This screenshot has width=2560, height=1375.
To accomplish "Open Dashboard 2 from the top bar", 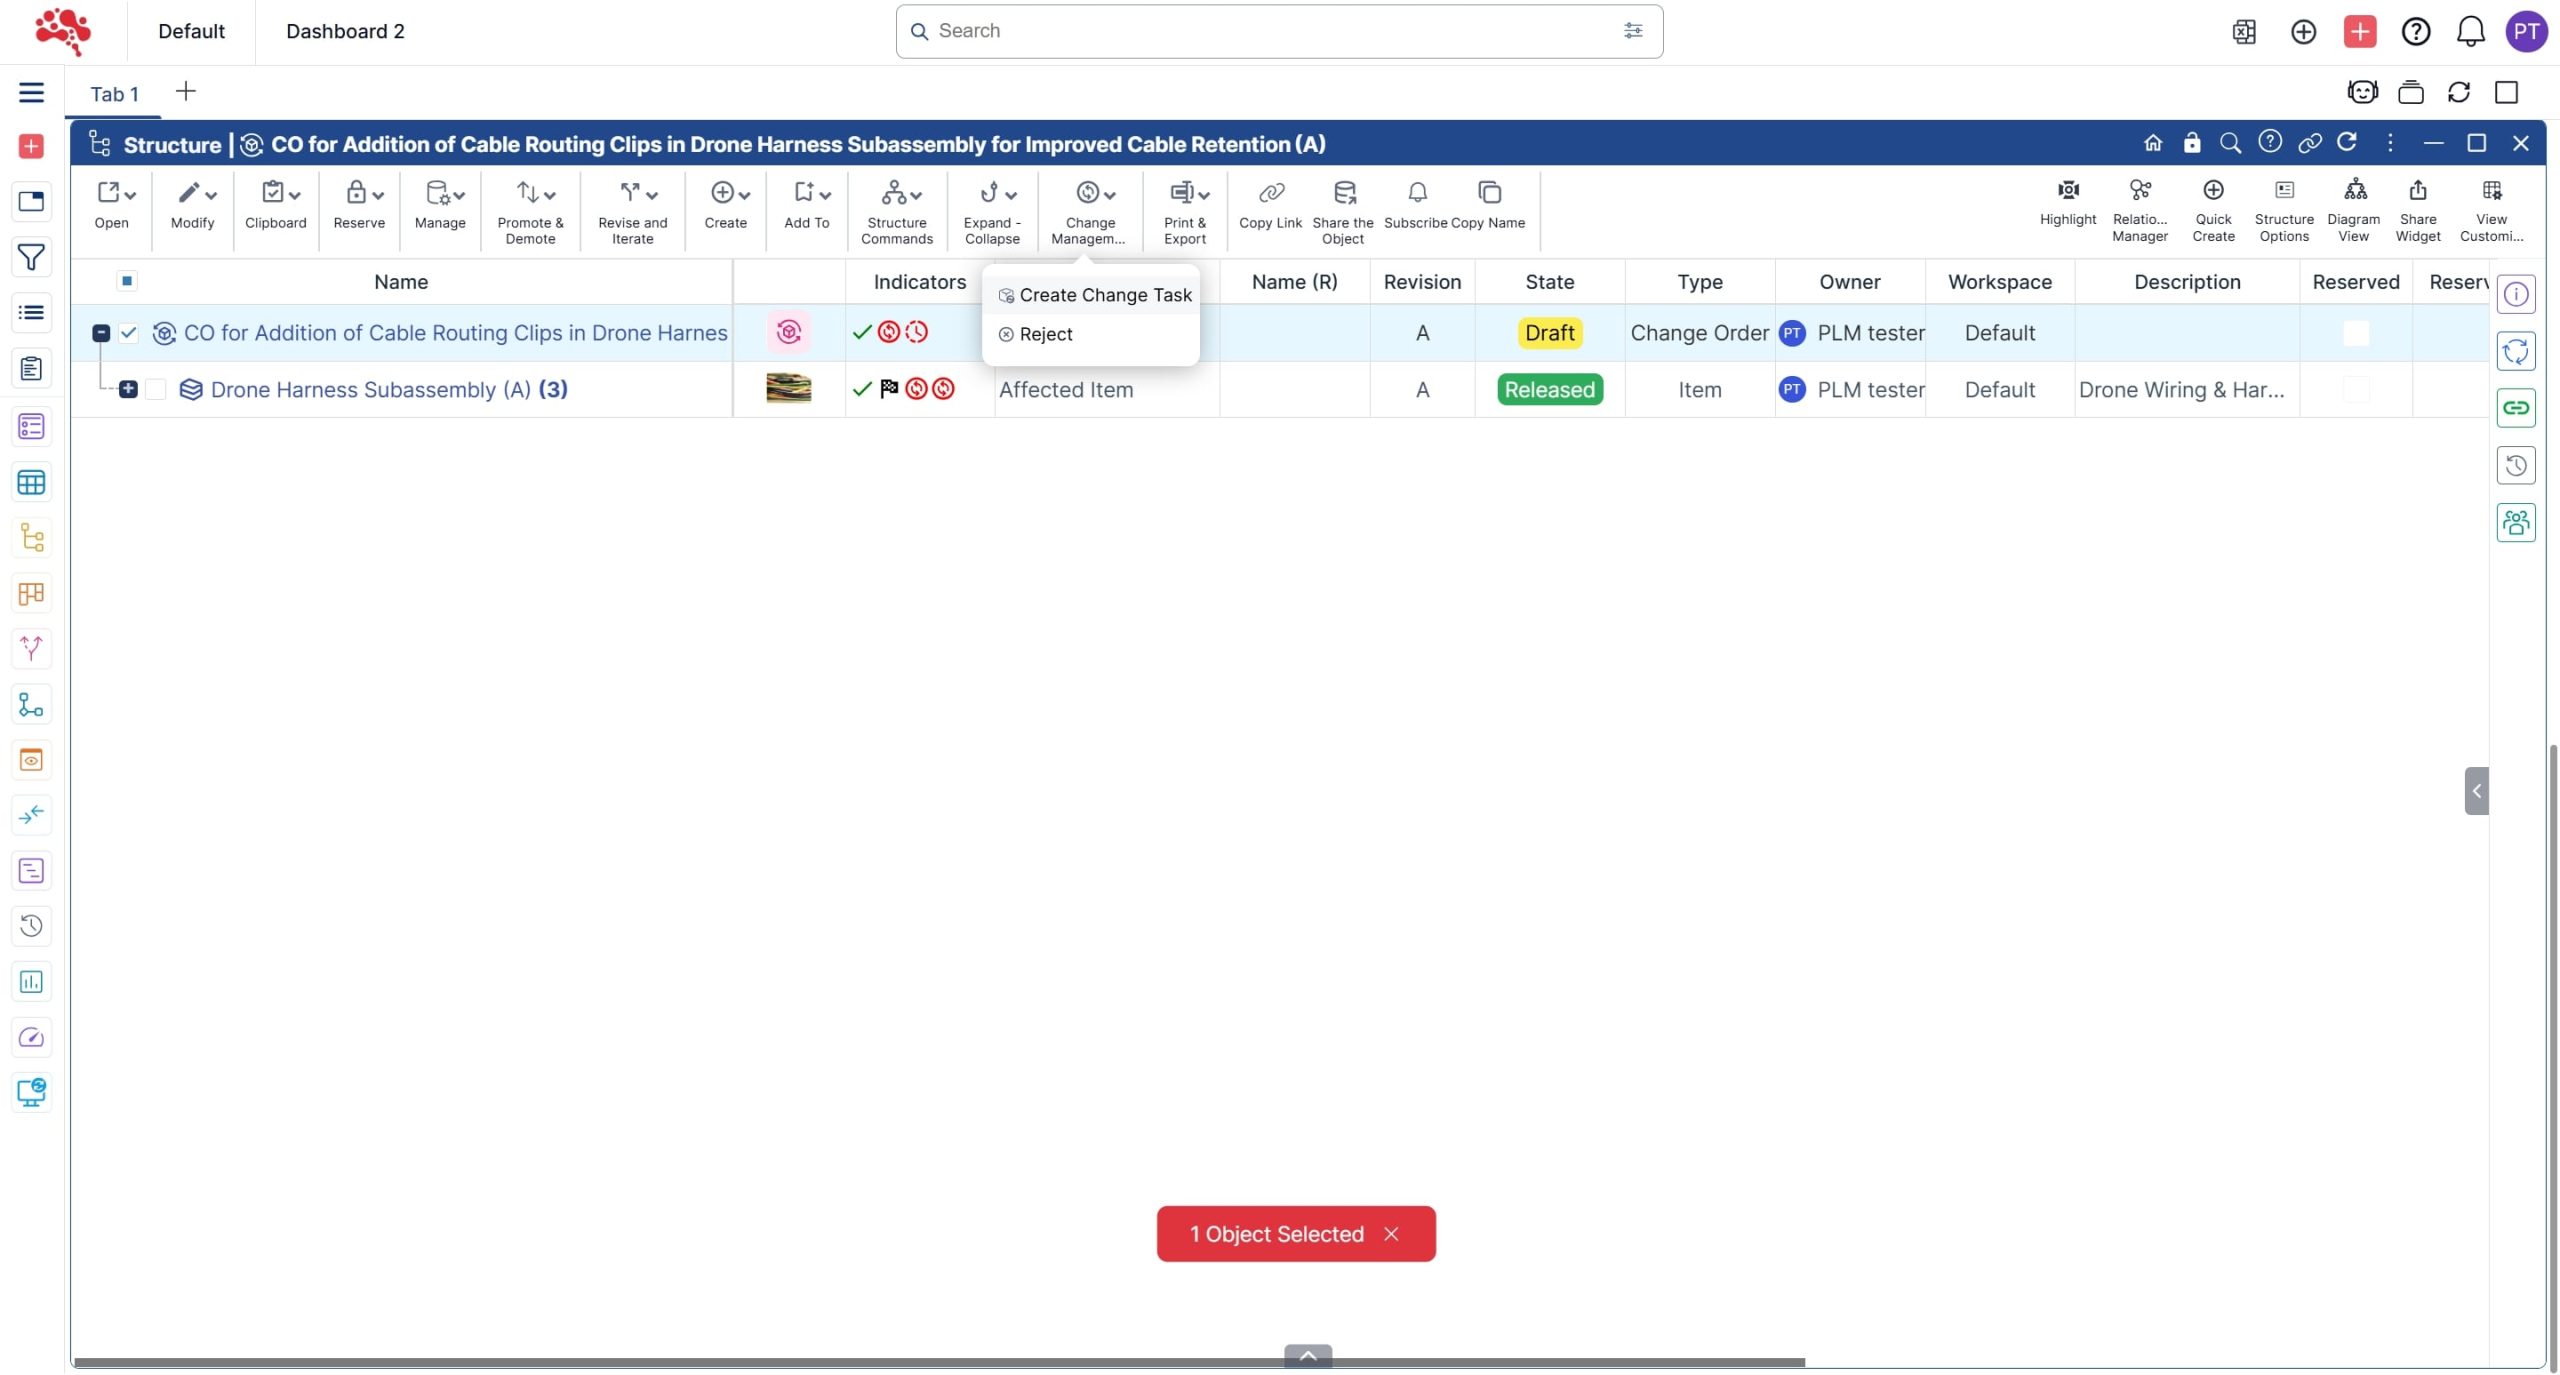I will [x=345, y=31].
